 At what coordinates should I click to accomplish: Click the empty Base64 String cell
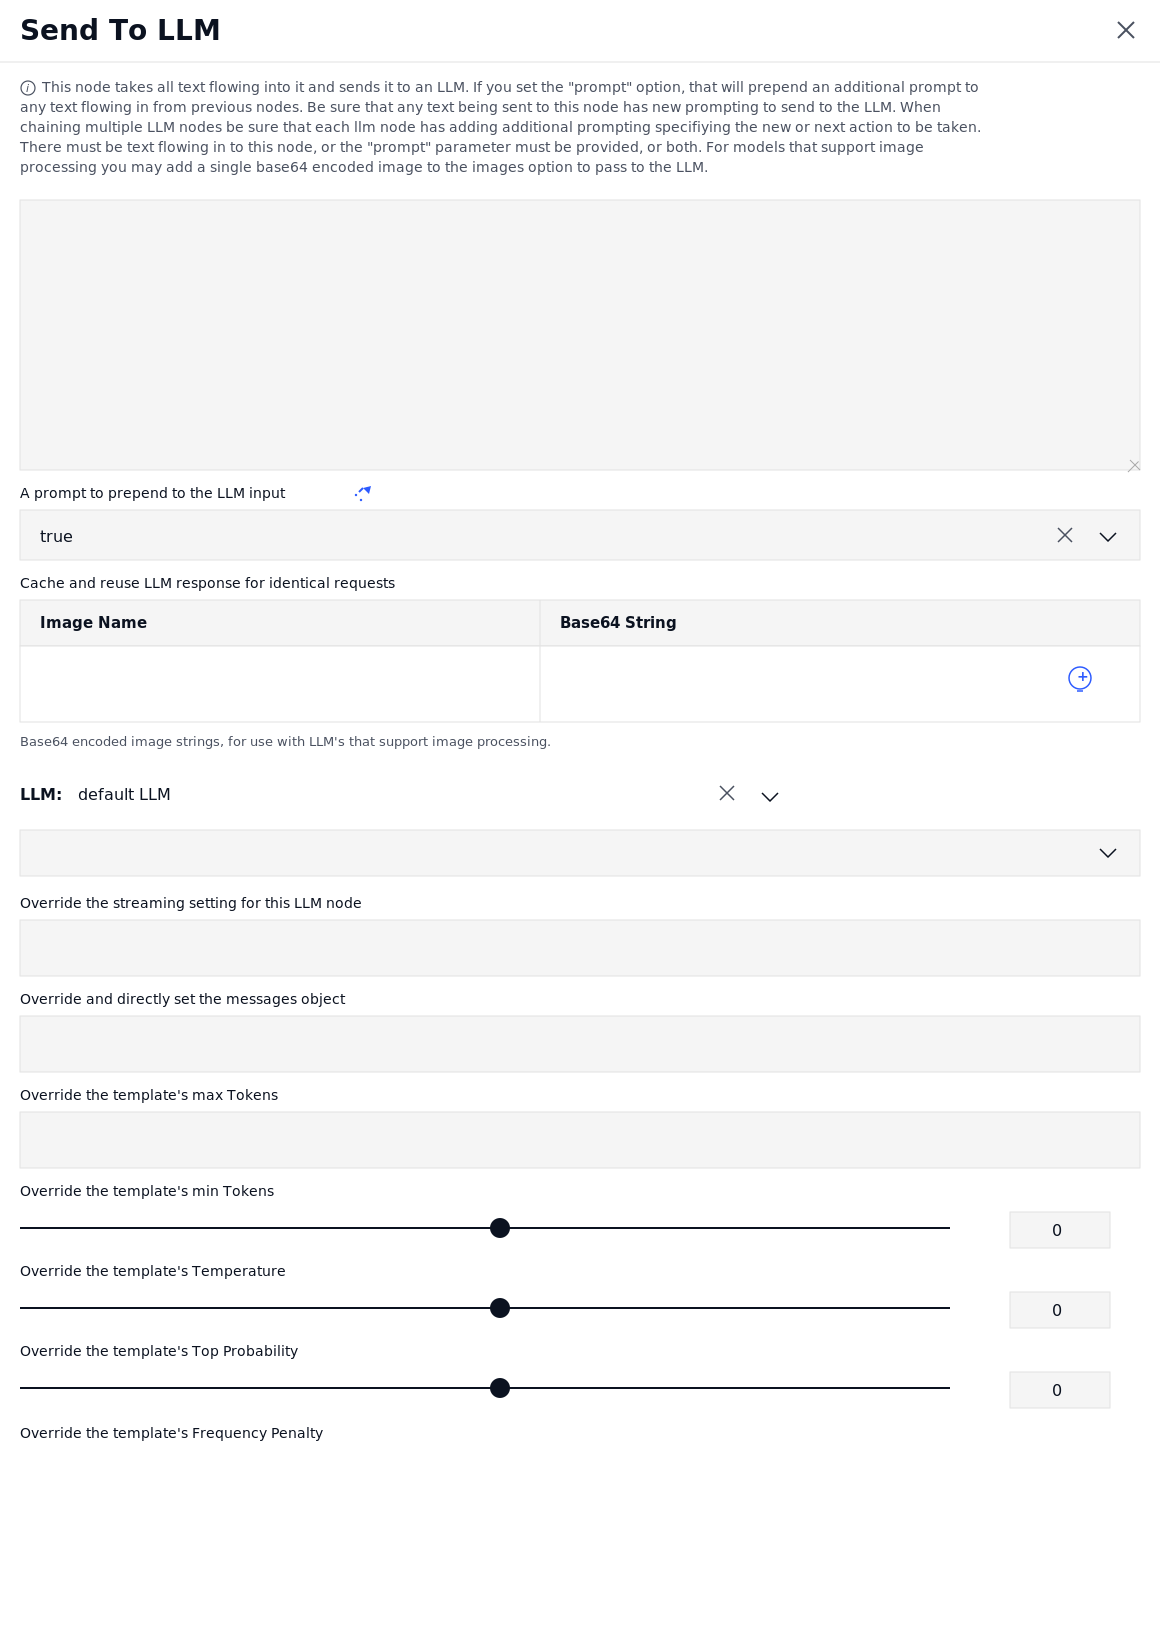[x=840, y=684]
